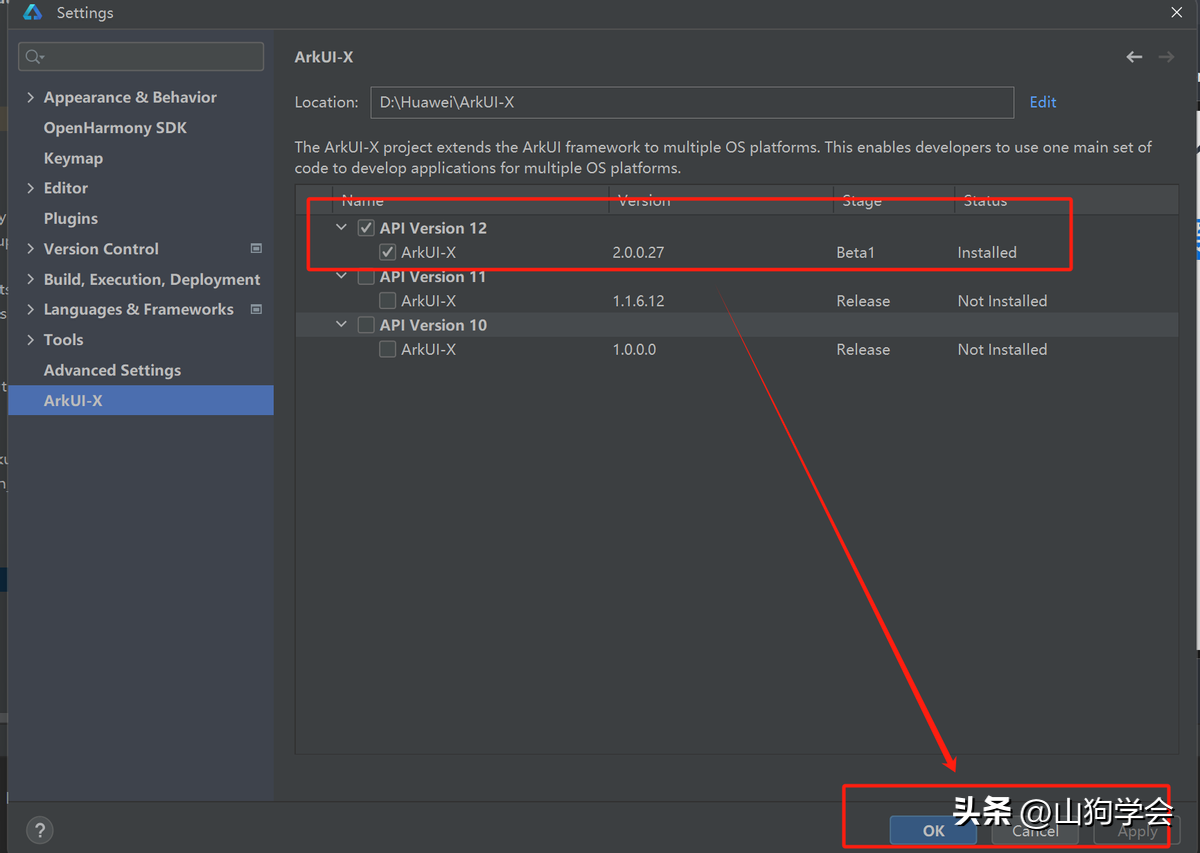
Task: Confirm with the OK button
Action: click(x=934, y=830)
